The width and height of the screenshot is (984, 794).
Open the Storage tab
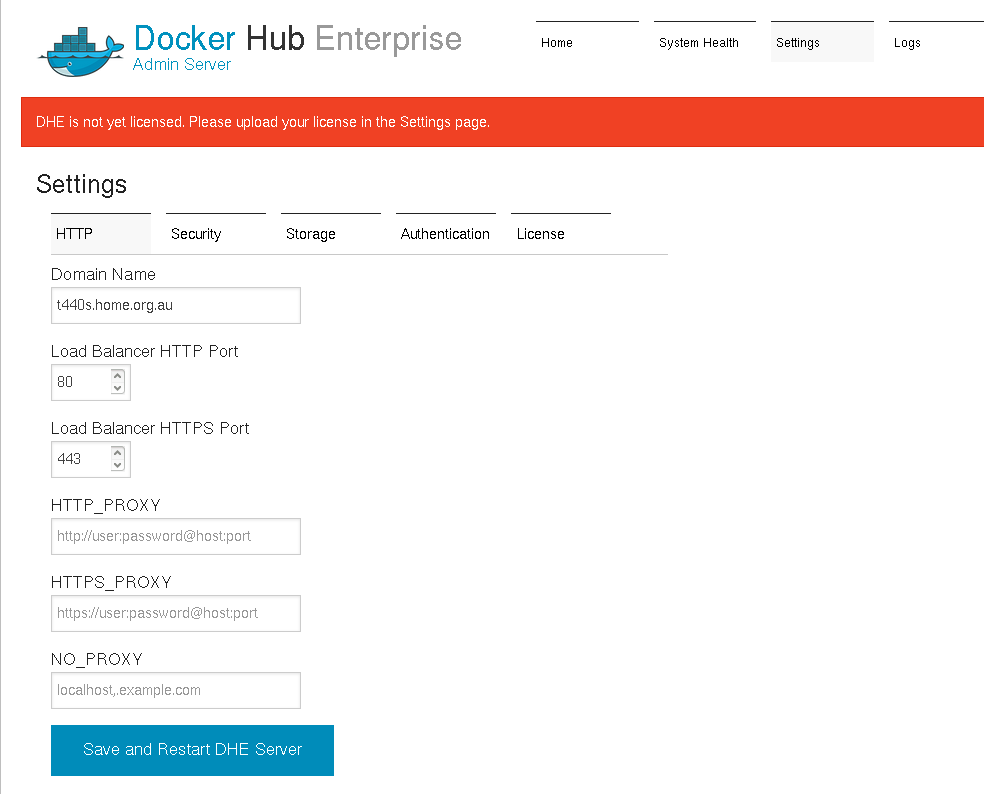point(330,234)
